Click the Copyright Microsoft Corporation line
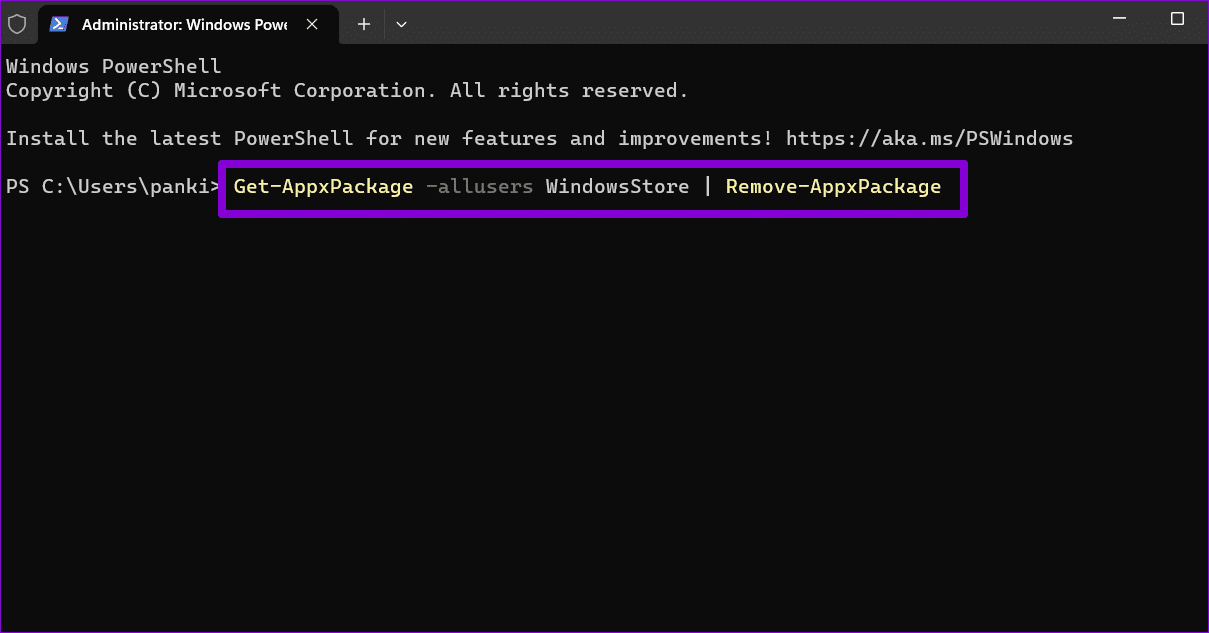Image resolution: width=1209 pixels, height=633 pixels. 347,90
